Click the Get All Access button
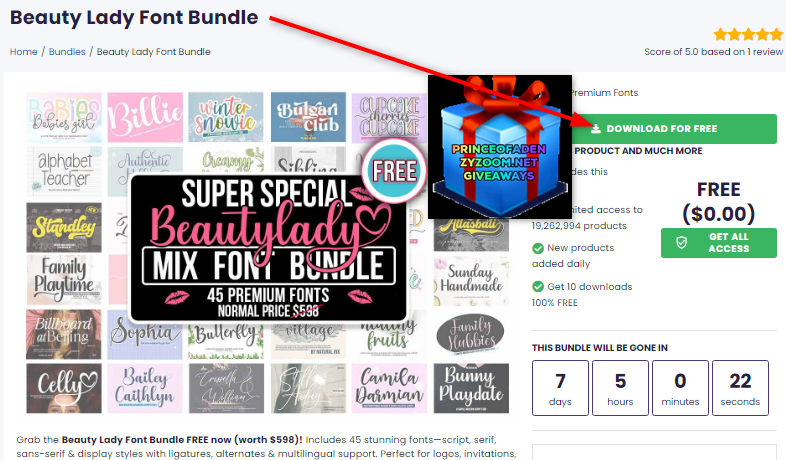Screen dimensions: 786x460 click(x=719, y=243)
